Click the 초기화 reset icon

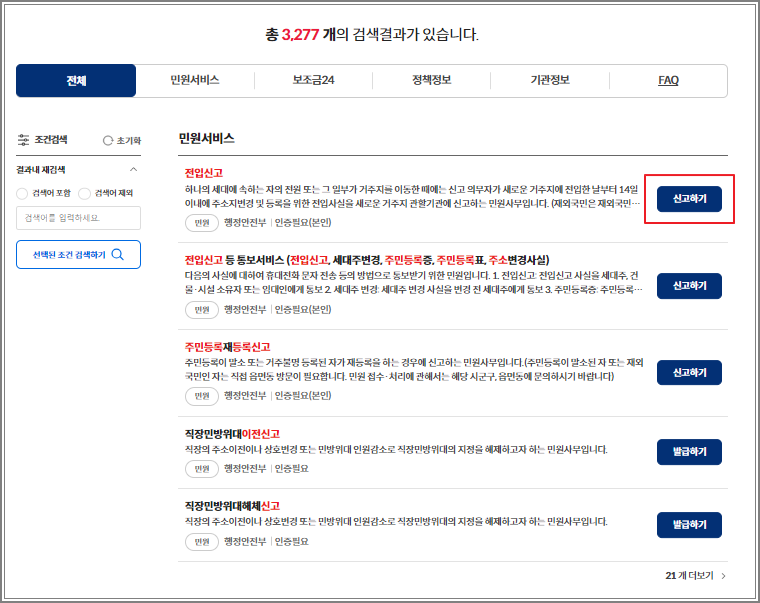[x=108, y=141]
